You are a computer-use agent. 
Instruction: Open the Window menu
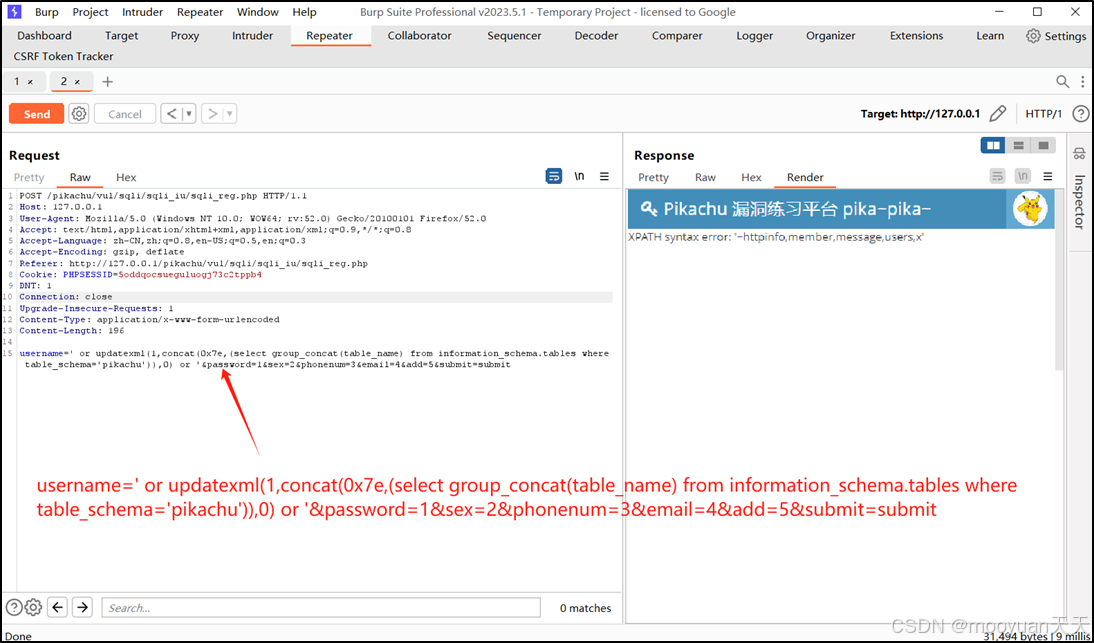point(257,12)
